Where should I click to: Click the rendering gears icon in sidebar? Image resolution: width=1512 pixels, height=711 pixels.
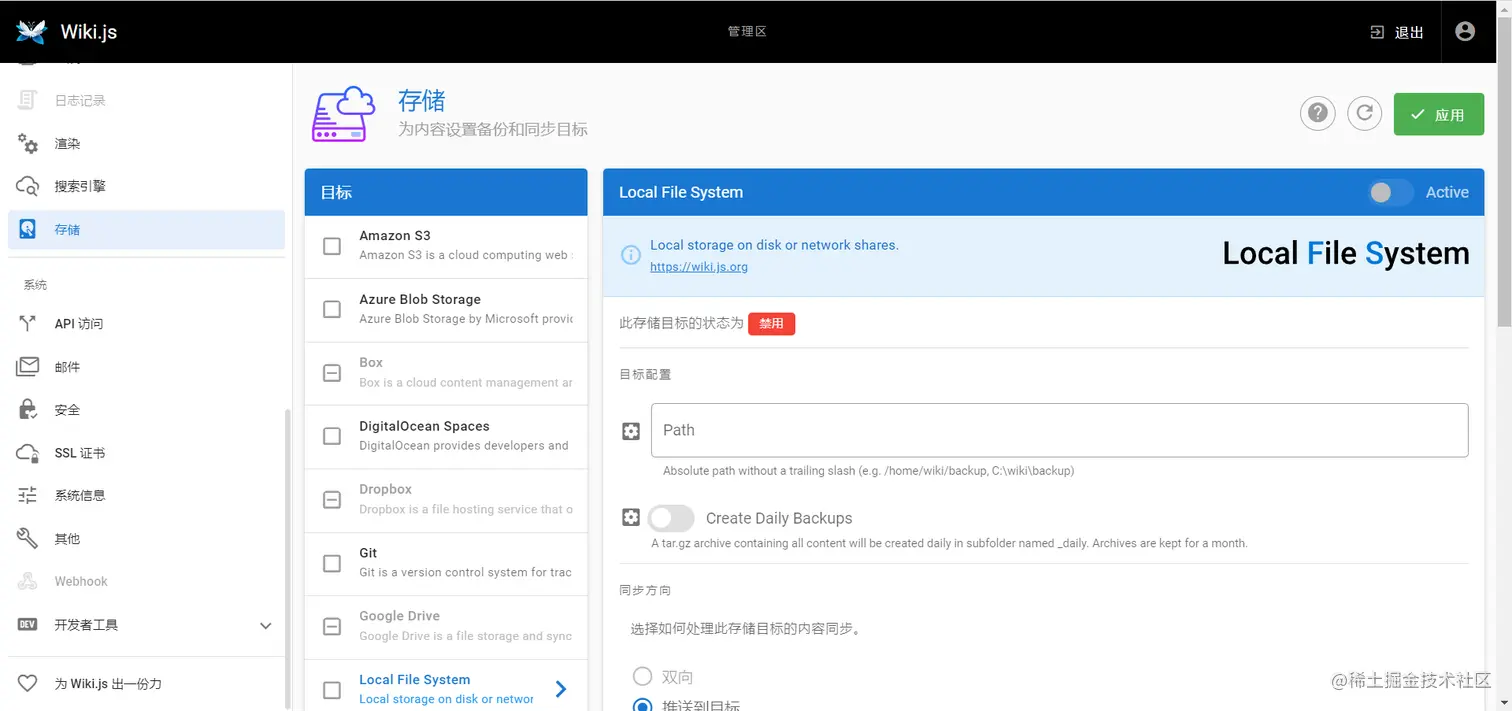pos(28,143)
